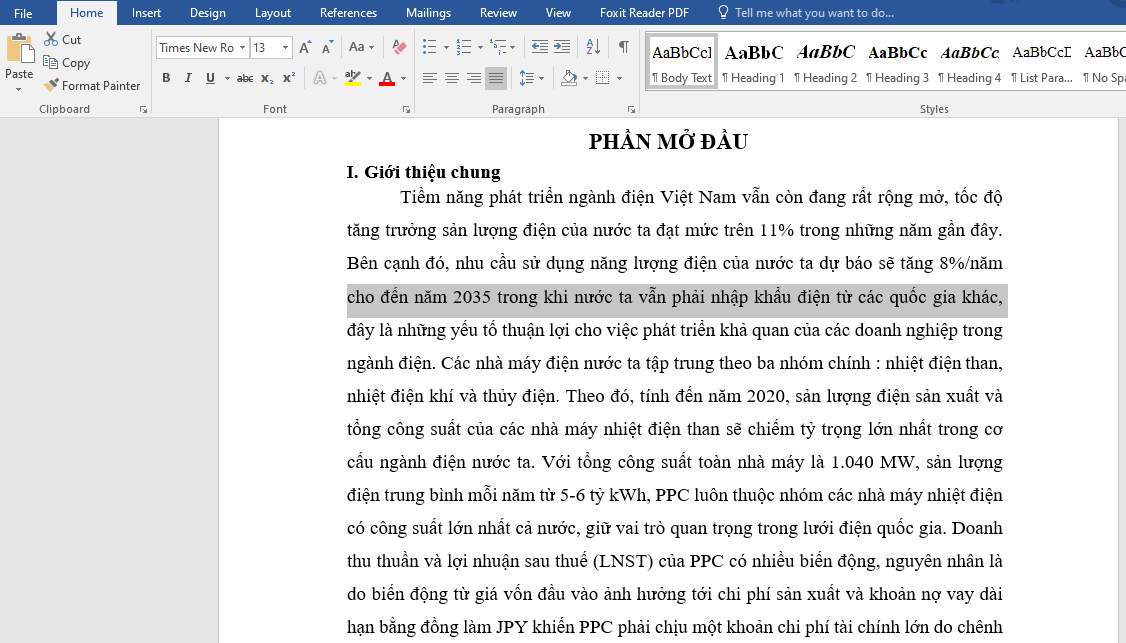This screenshot has height=643, width=1126.
Task: Decrease paragraph indent
Action: click(539, 47)
